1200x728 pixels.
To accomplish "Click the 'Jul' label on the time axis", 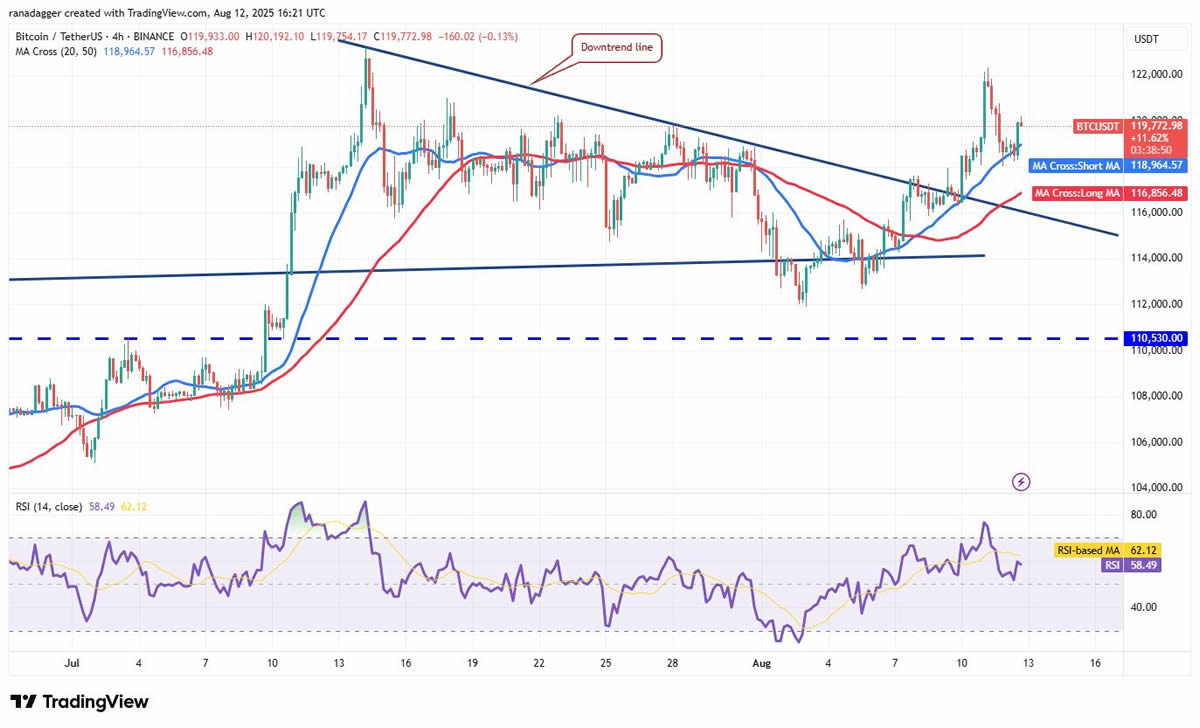I will (x=72, y=662).
